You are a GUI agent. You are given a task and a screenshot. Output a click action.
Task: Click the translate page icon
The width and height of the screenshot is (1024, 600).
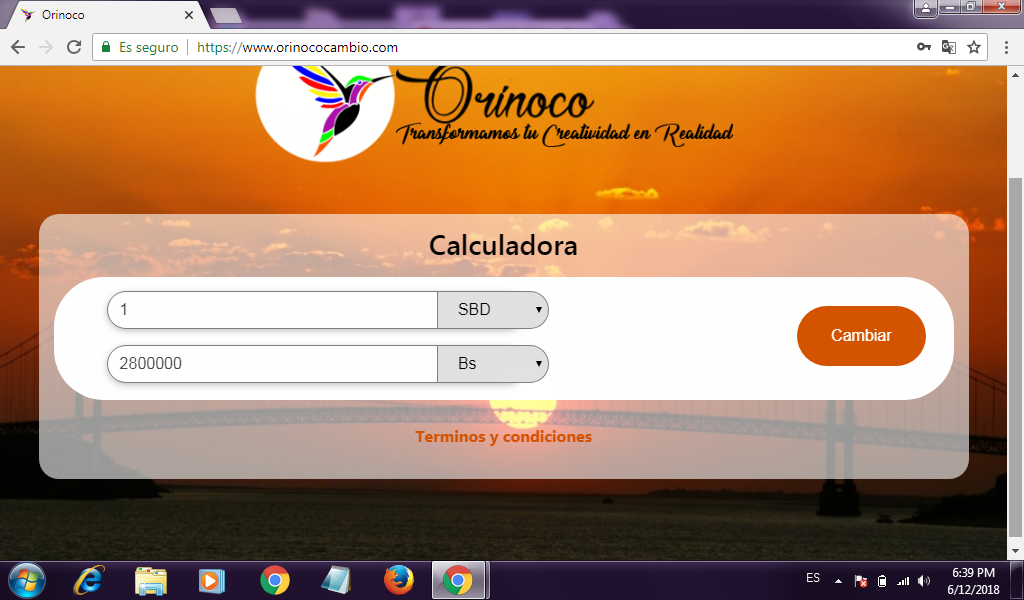(948, 47)
